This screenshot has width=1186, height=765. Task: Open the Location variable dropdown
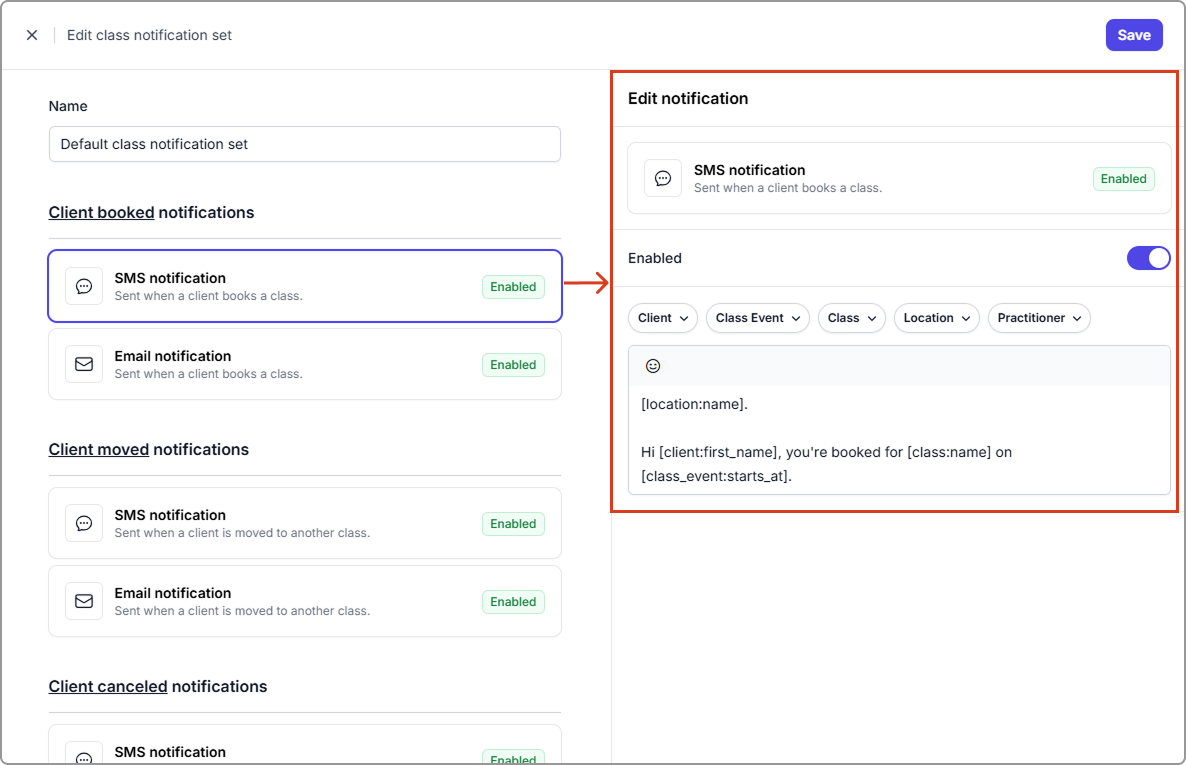coord(936,318)
